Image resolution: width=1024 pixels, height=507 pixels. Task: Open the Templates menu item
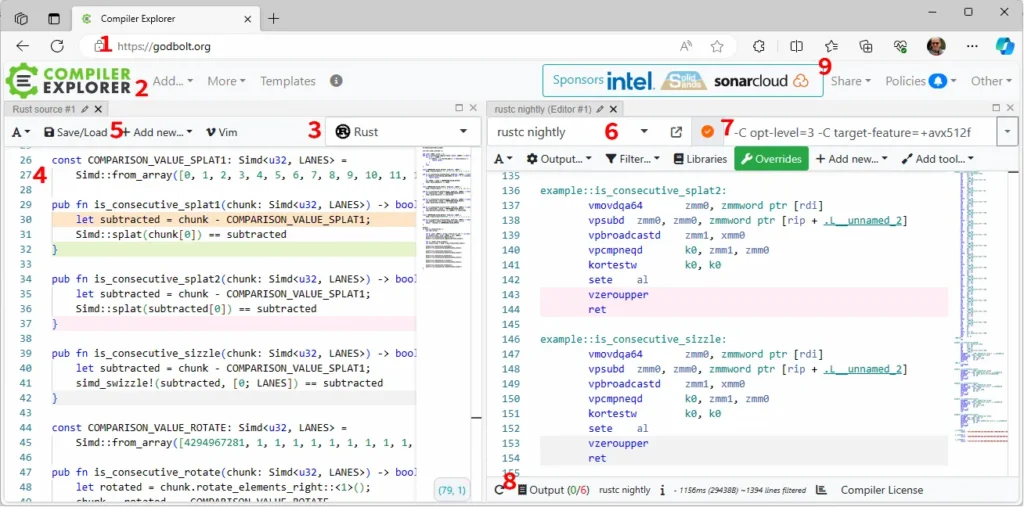[x=287, y=81]
